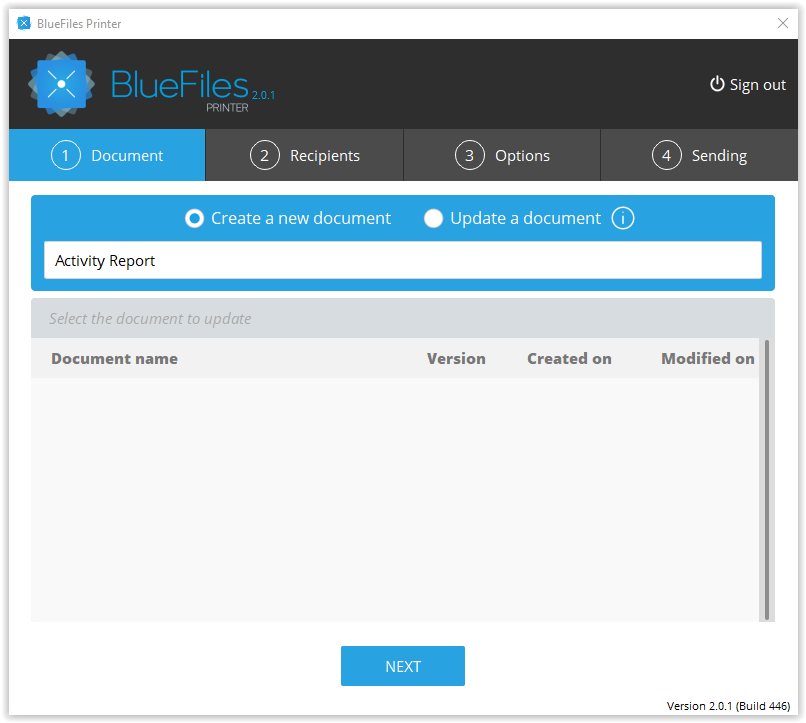The width and height of the screenshot is (806, 723).
Task: Sort by Version column header
Action: pyautogui.click(x=456, y=359)
